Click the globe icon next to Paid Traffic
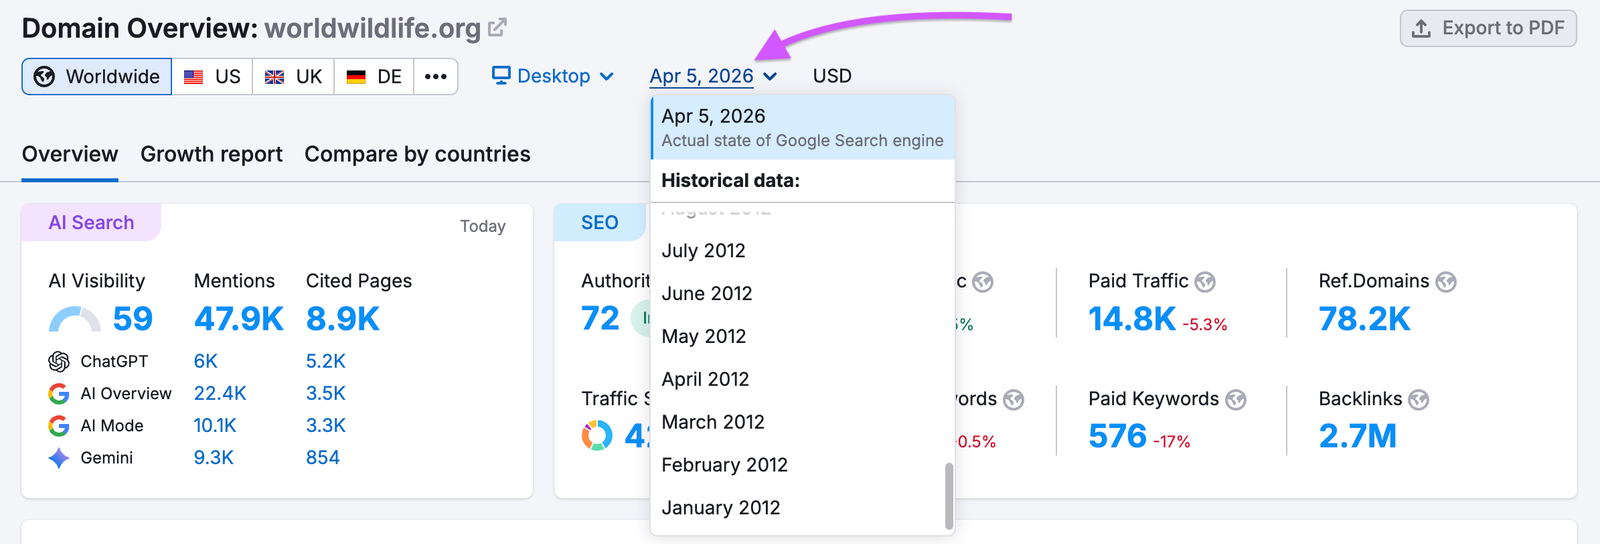 tap(1205, 282)
